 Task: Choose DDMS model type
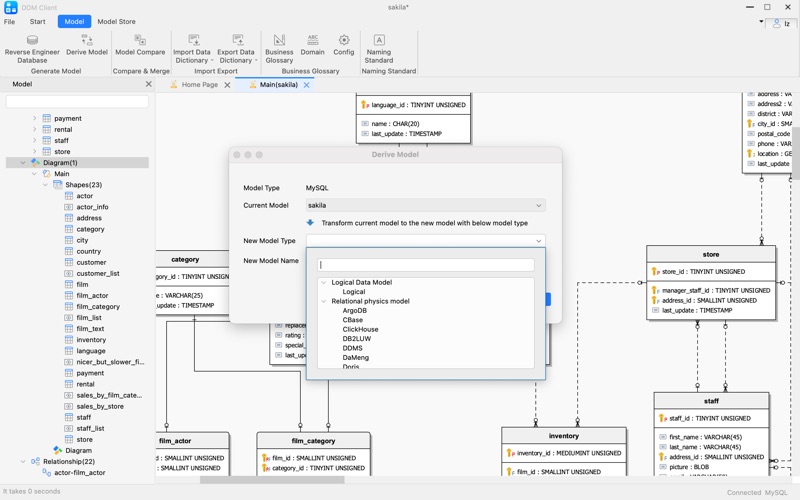coord(353,348)
